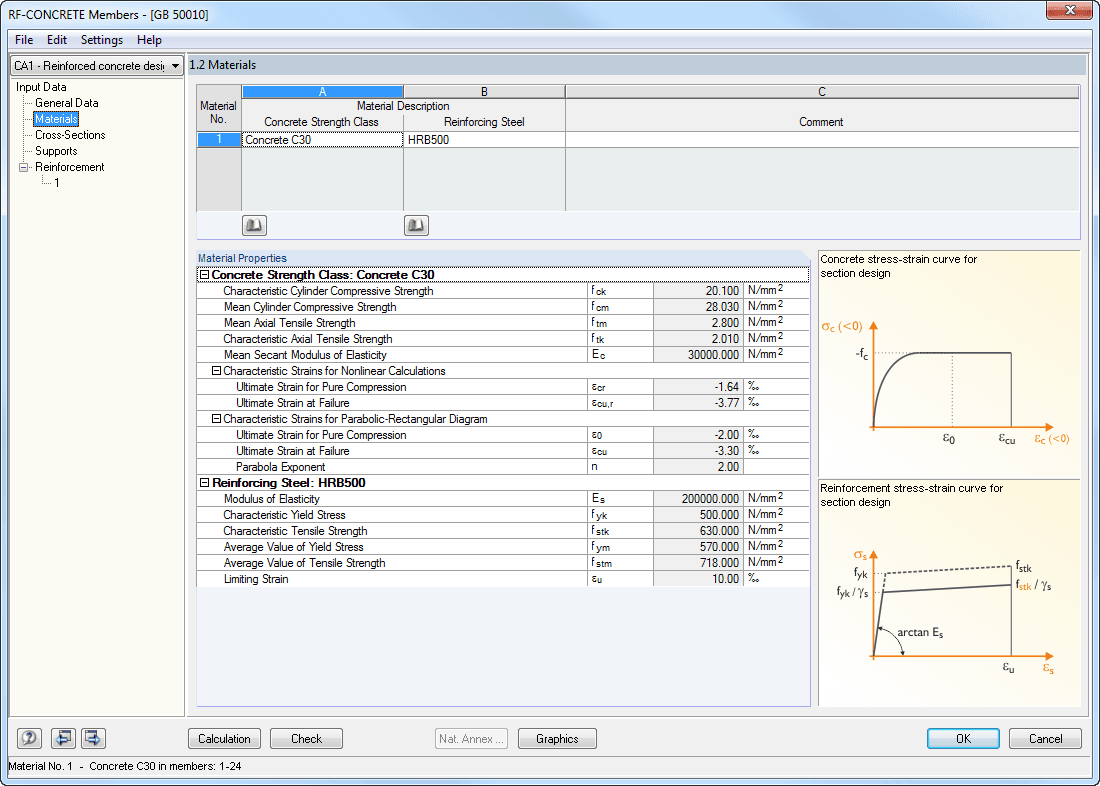
Task: Collapse Concrete Strength Class C30 section
Action: 204,275
